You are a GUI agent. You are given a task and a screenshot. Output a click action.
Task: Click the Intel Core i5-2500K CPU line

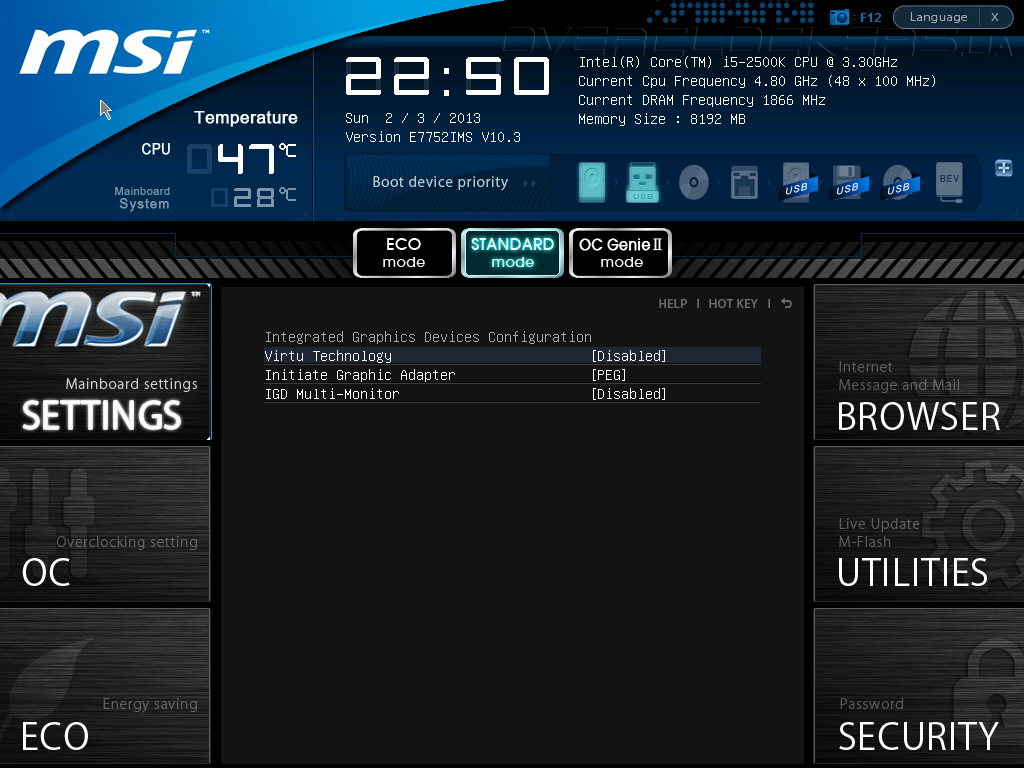pyautogui.click(x=737, y=62)
